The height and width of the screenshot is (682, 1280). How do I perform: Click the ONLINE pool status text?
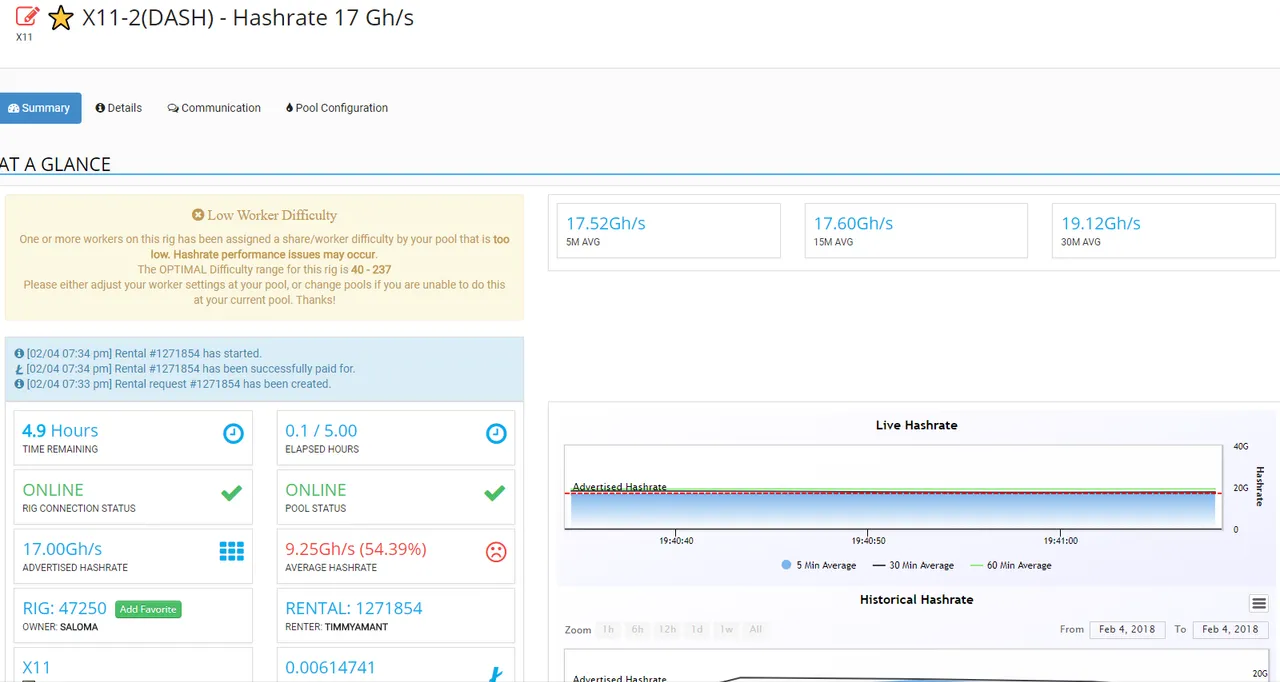(316, 489)
